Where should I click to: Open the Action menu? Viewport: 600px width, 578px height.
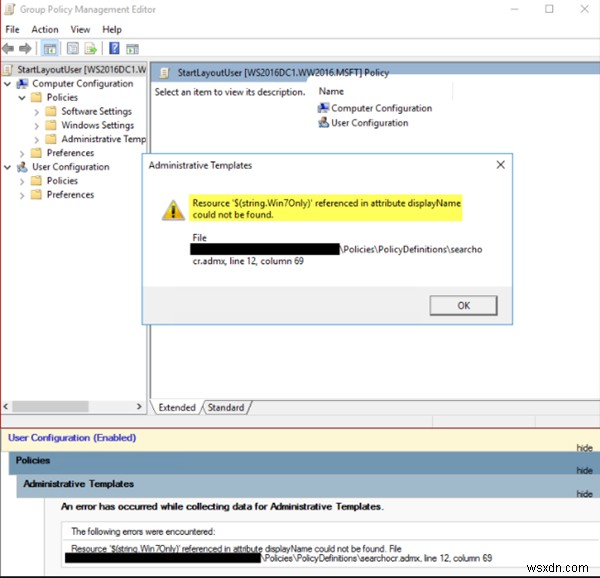[x=45, y=29]
